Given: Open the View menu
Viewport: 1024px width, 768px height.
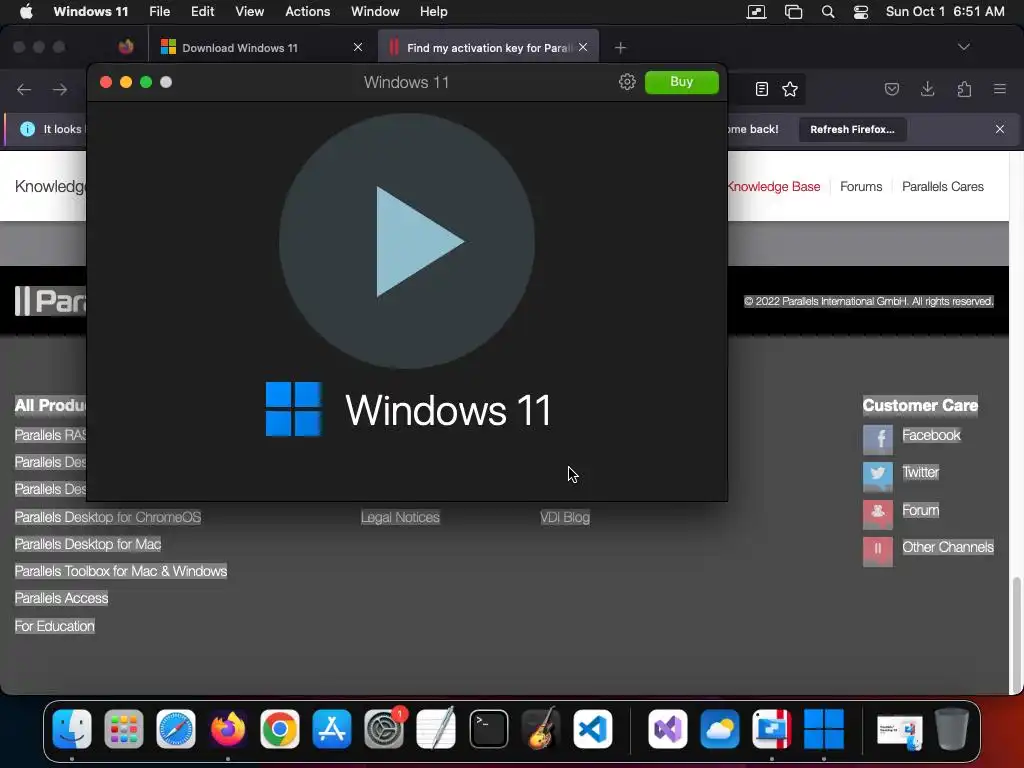Looking at the screenshot, I should (249, 12).
